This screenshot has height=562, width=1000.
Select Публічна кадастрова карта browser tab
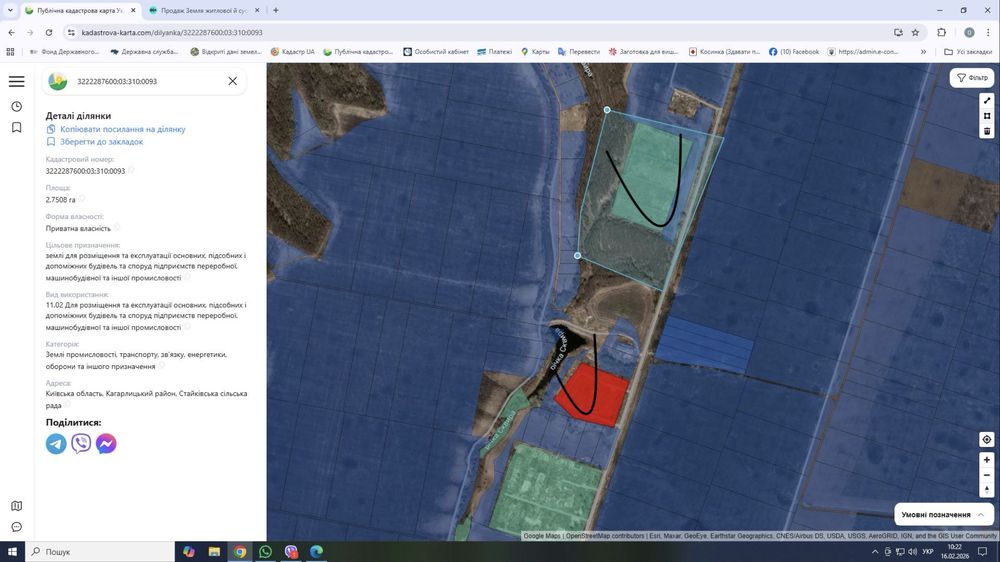[x=80, y=10]
